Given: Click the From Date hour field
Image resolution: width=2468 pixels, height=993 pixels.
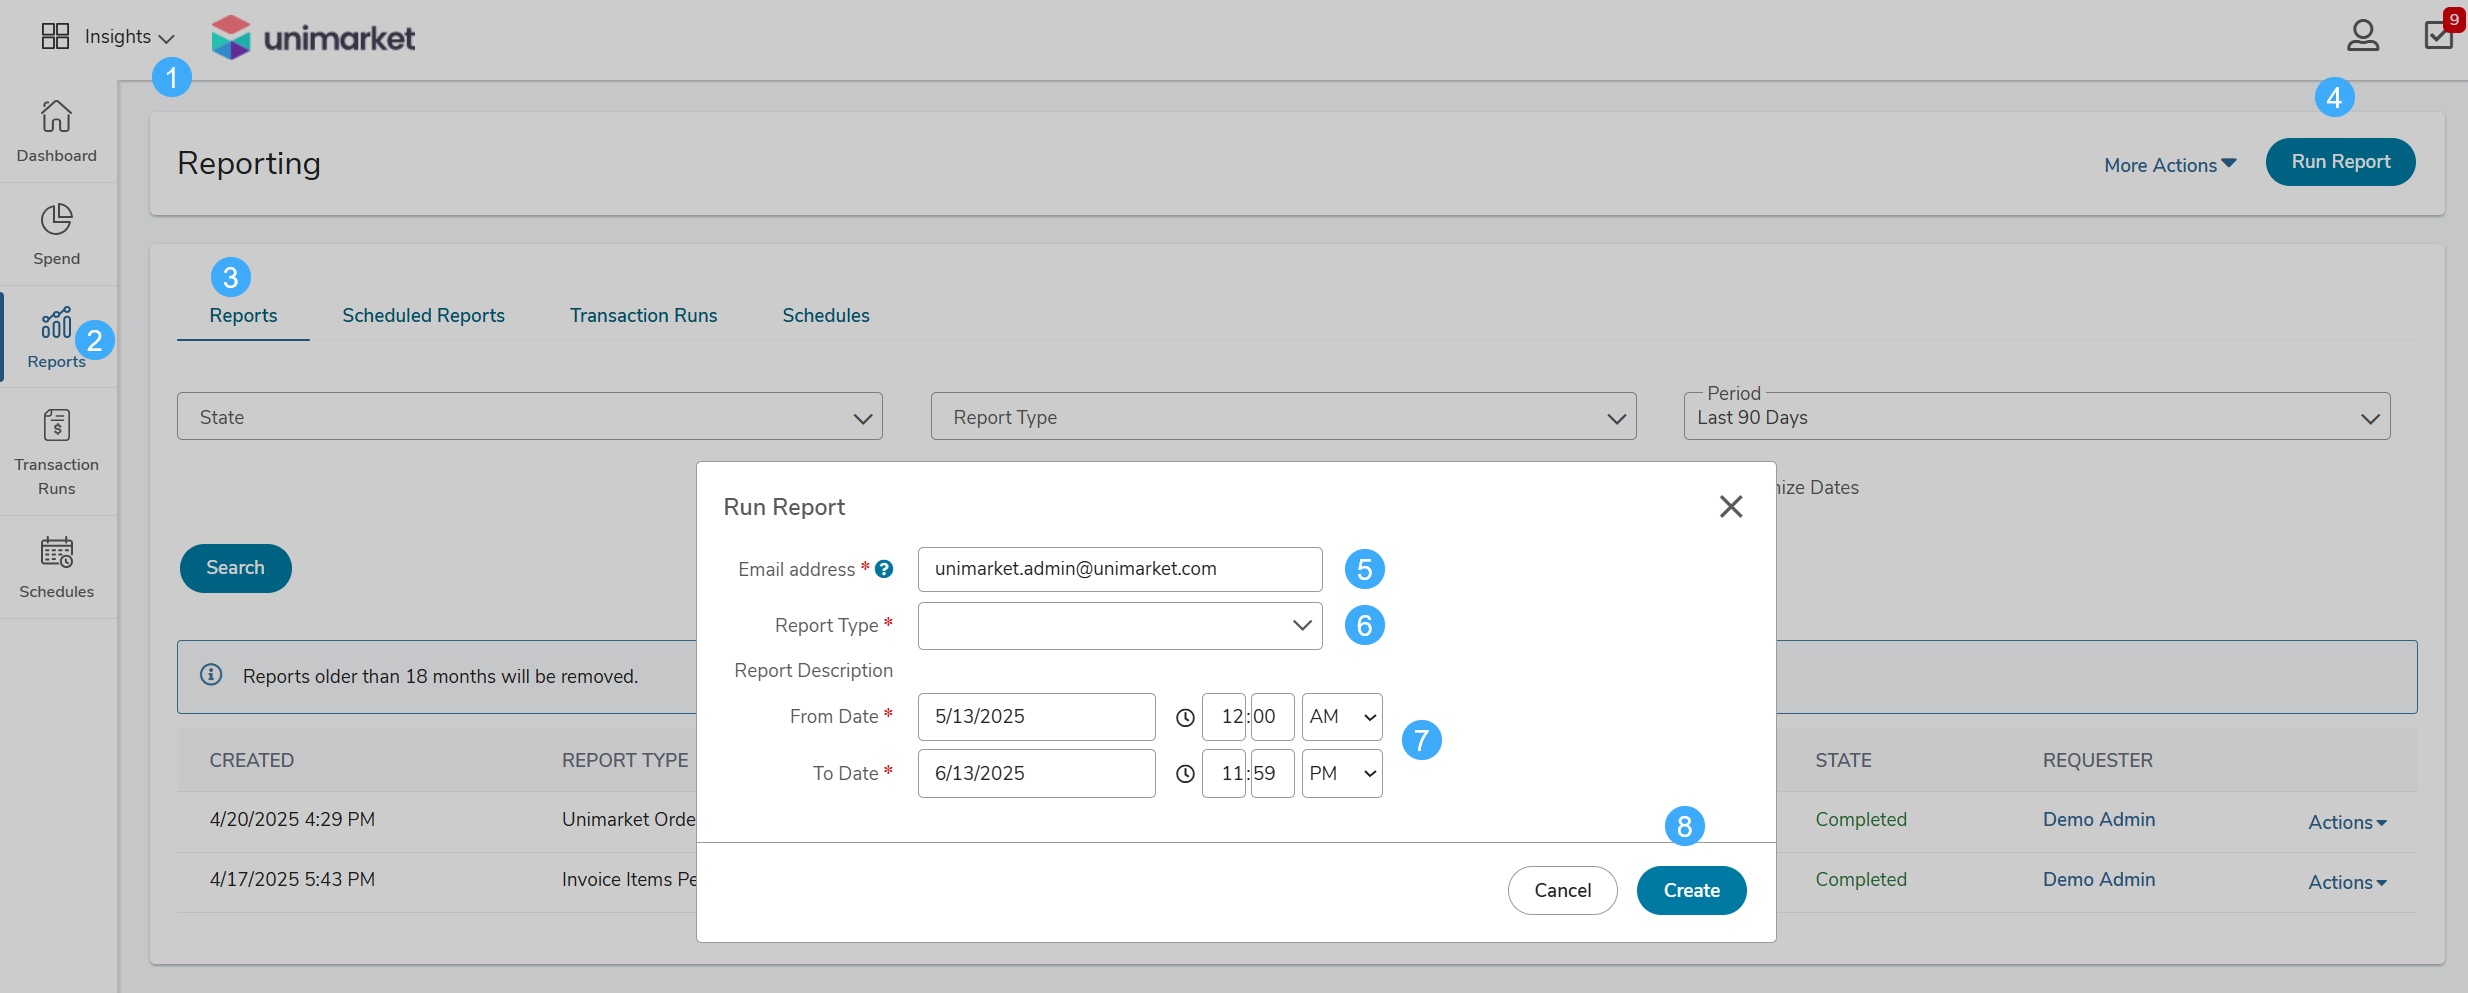Looking at the screenshot, I should click(1224, 717).
